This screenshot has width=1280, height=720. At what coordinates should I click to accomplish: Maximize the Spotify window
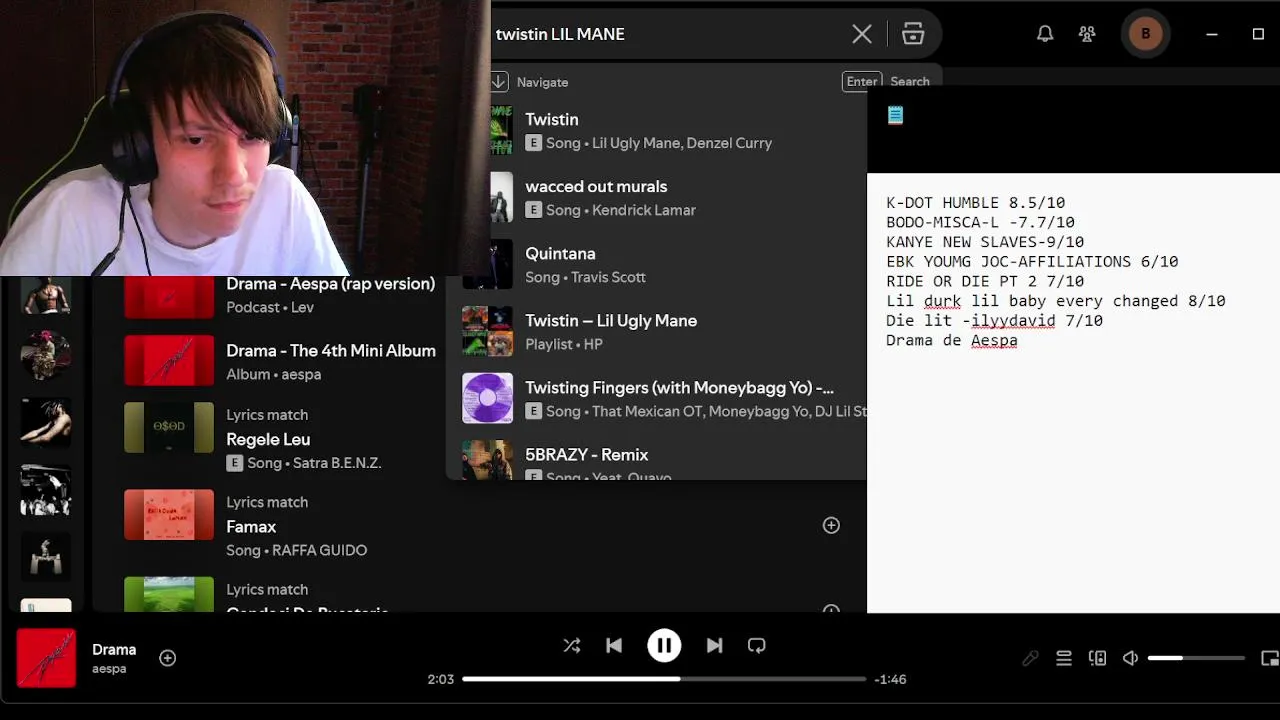[x=1258, y=34]
